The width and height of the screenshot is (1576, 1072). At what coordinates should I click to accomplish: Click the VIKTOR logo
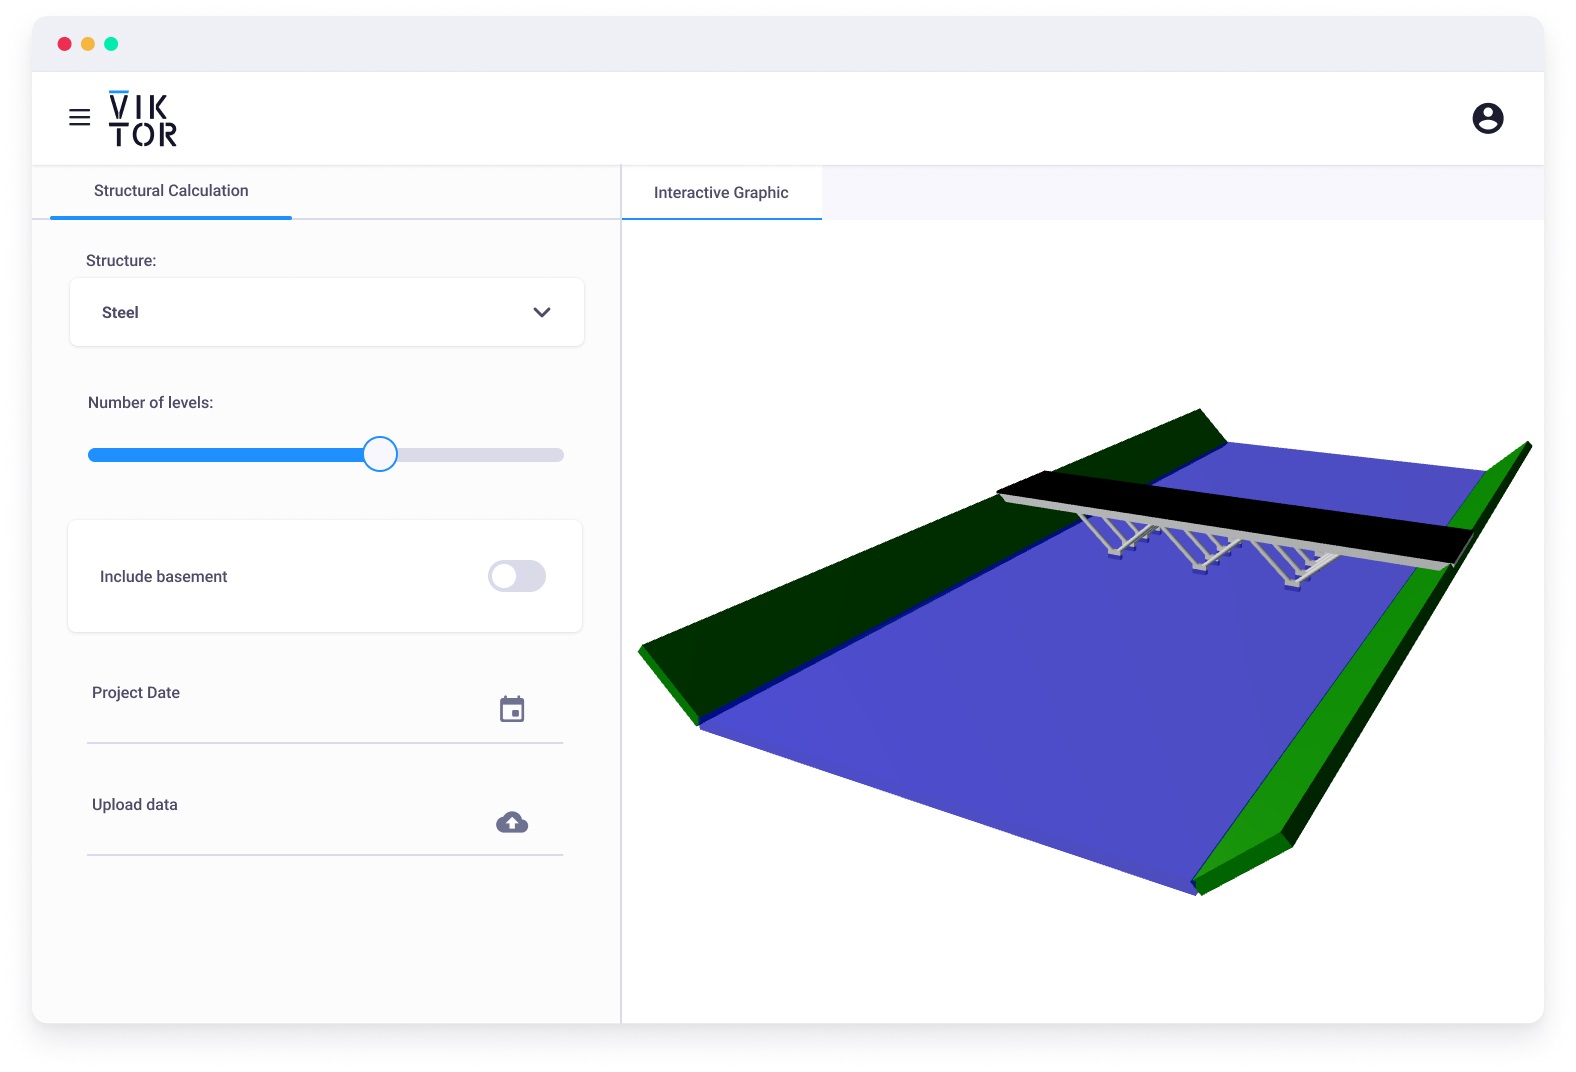pyautogui.click(x=142, y=119)
